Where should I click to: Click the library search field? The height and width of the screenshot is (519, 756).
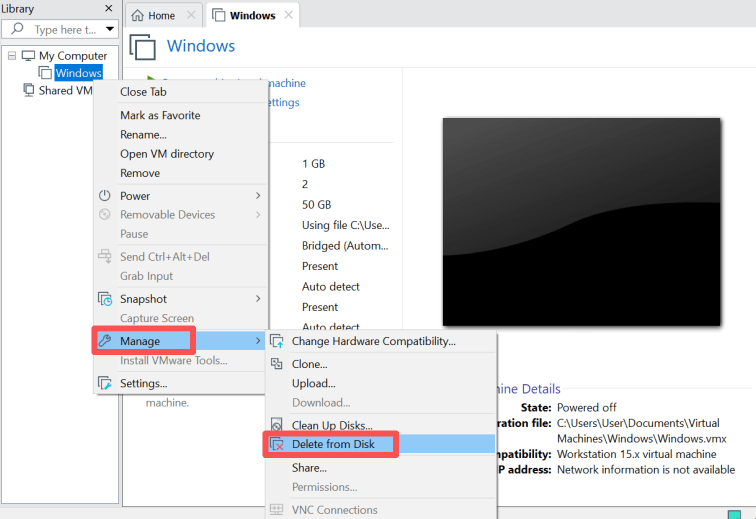pos(60,29)
